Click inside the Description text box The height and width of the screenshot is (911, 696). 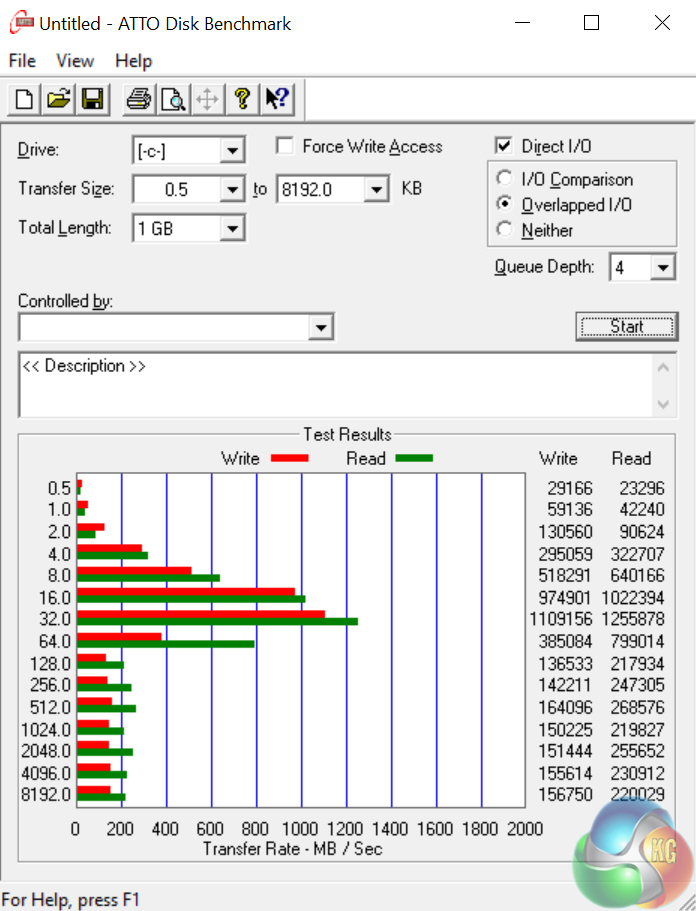pos(335,385)
